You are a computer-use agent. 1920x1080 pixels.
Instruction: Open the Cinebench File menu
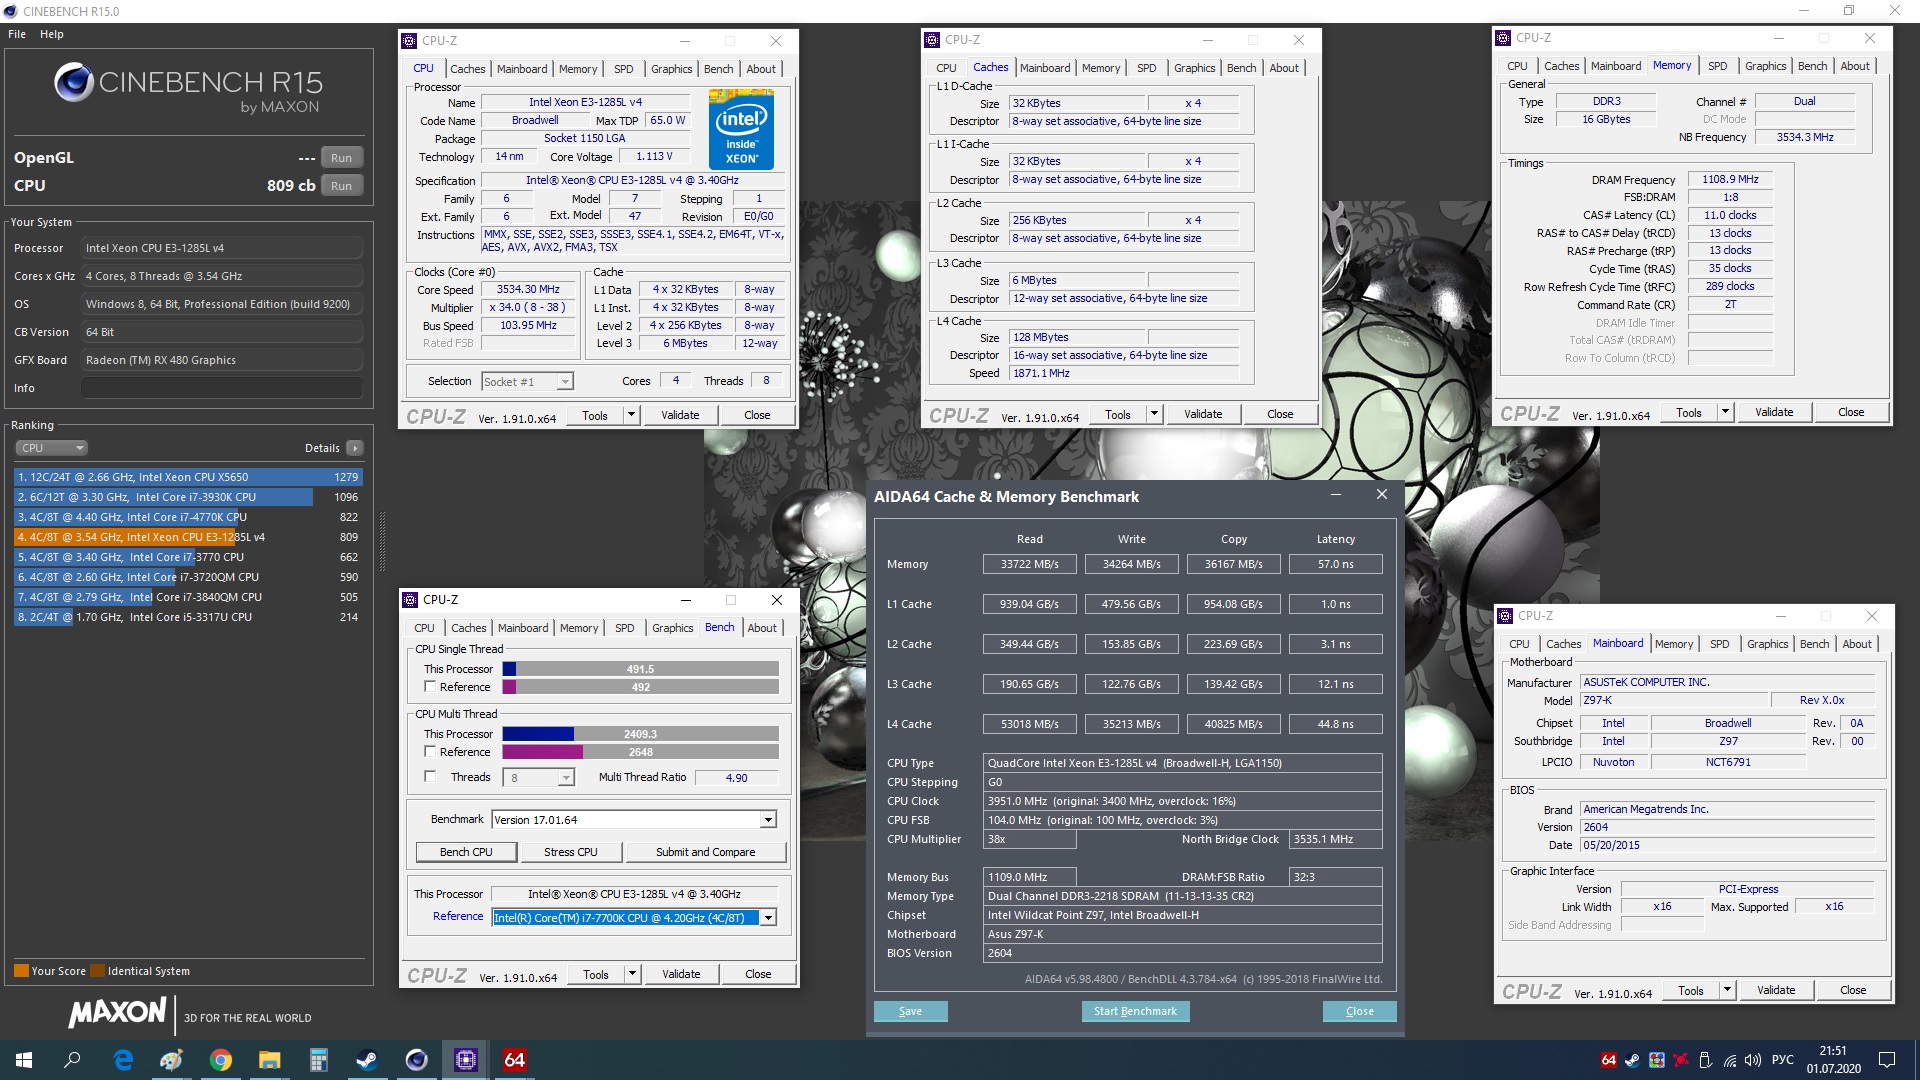tap(17, 34)
